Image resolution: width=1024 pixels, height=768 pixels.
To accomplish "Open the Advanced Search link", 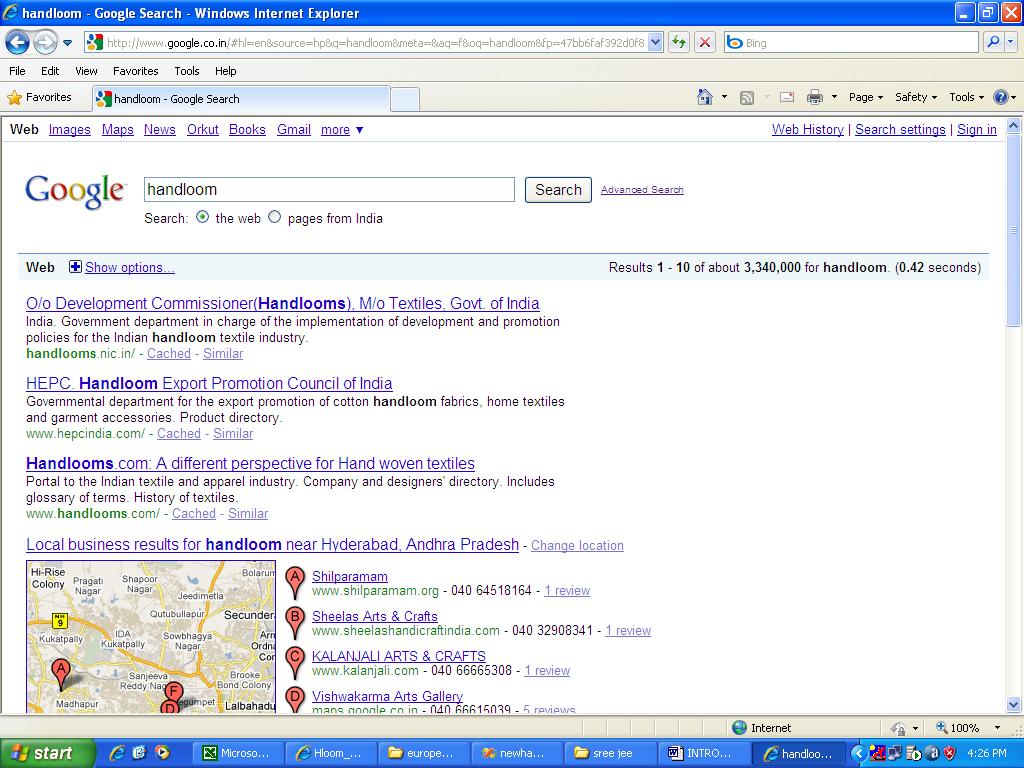I will point(642,189).
